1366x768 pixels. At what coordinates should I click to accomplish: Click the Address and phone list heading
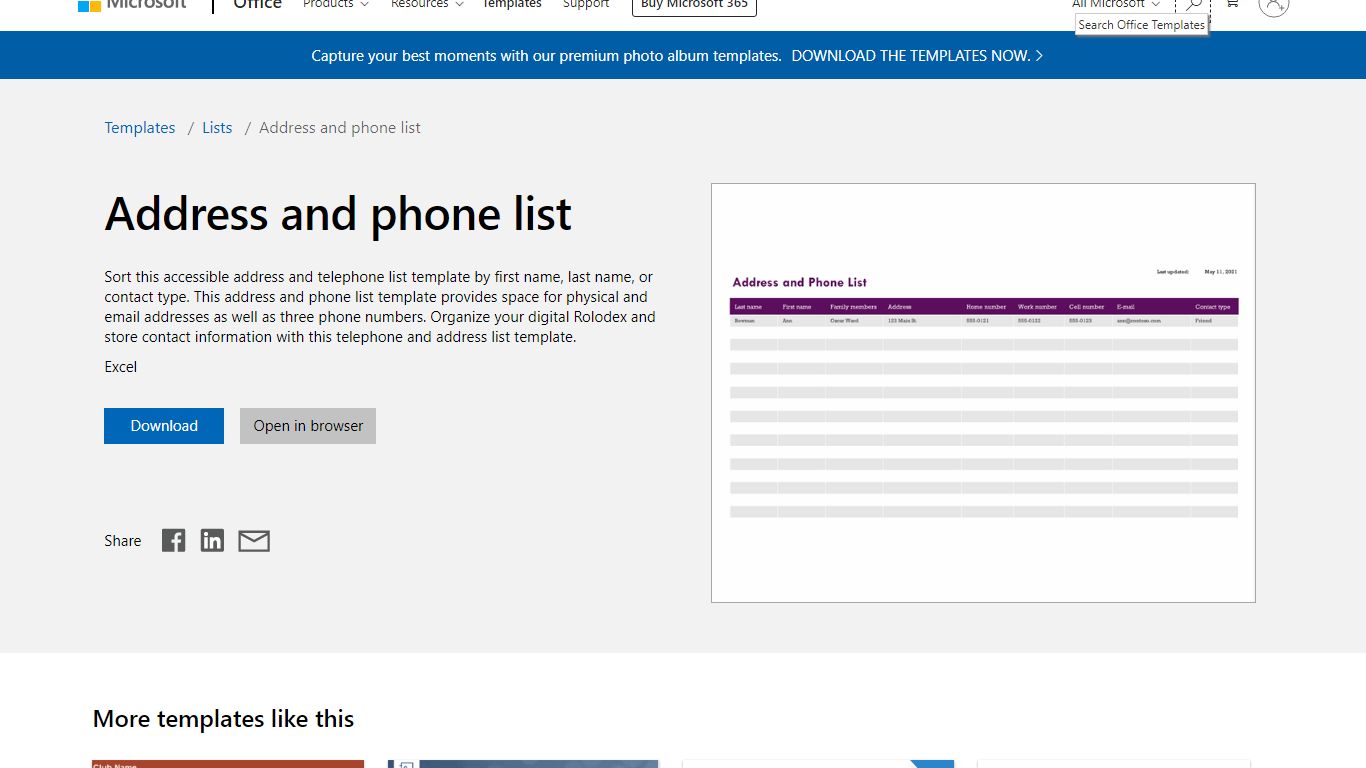(338, 214)
